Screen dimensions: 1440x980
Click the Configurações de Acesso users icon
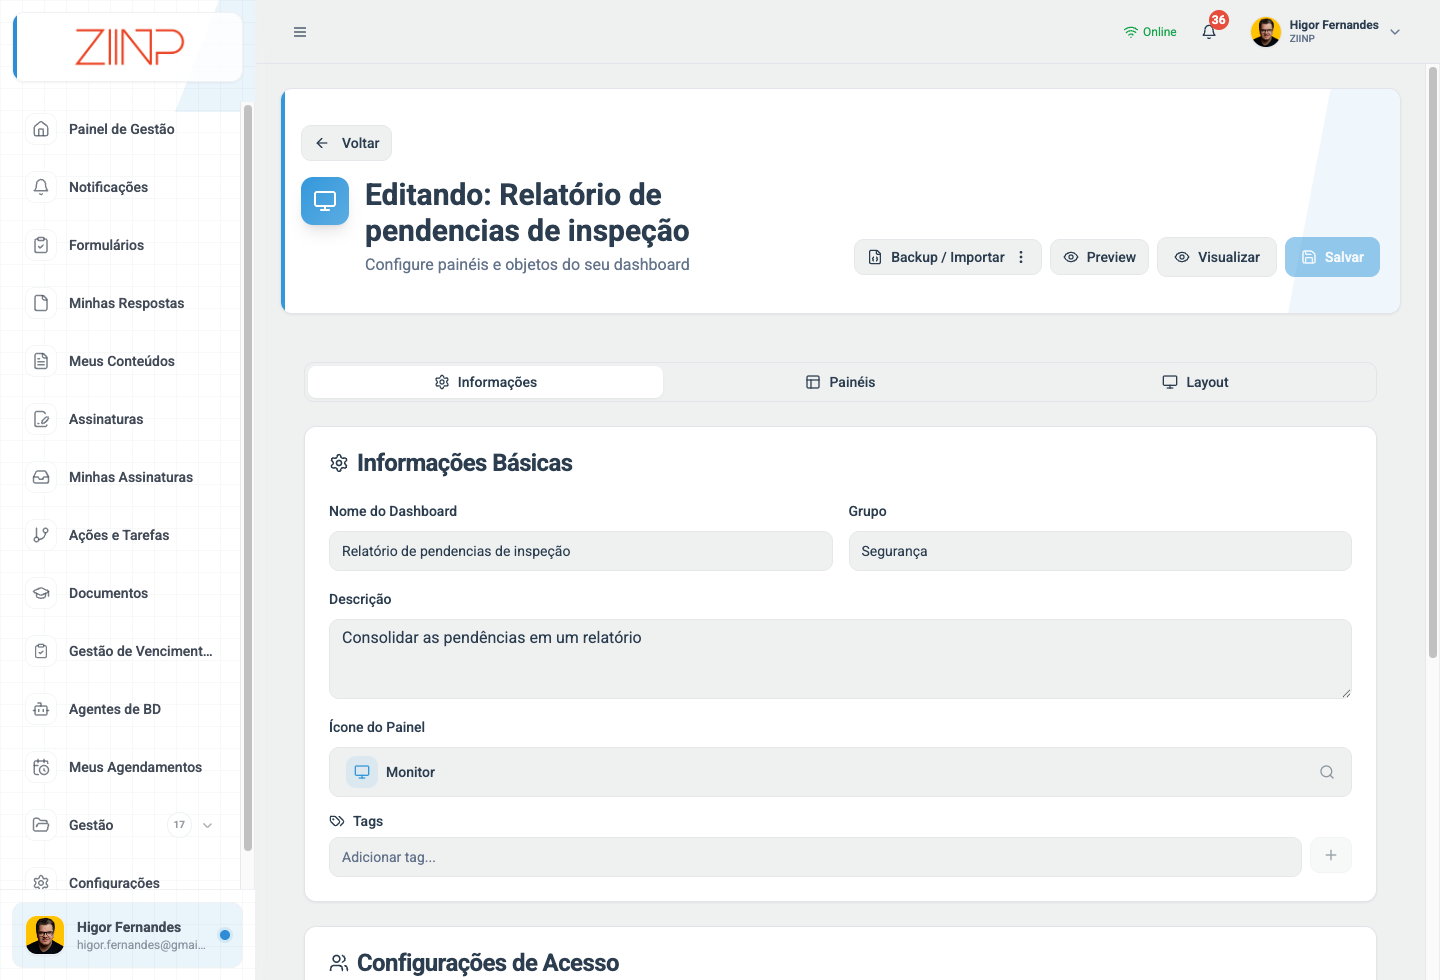(x=339, y=963)
